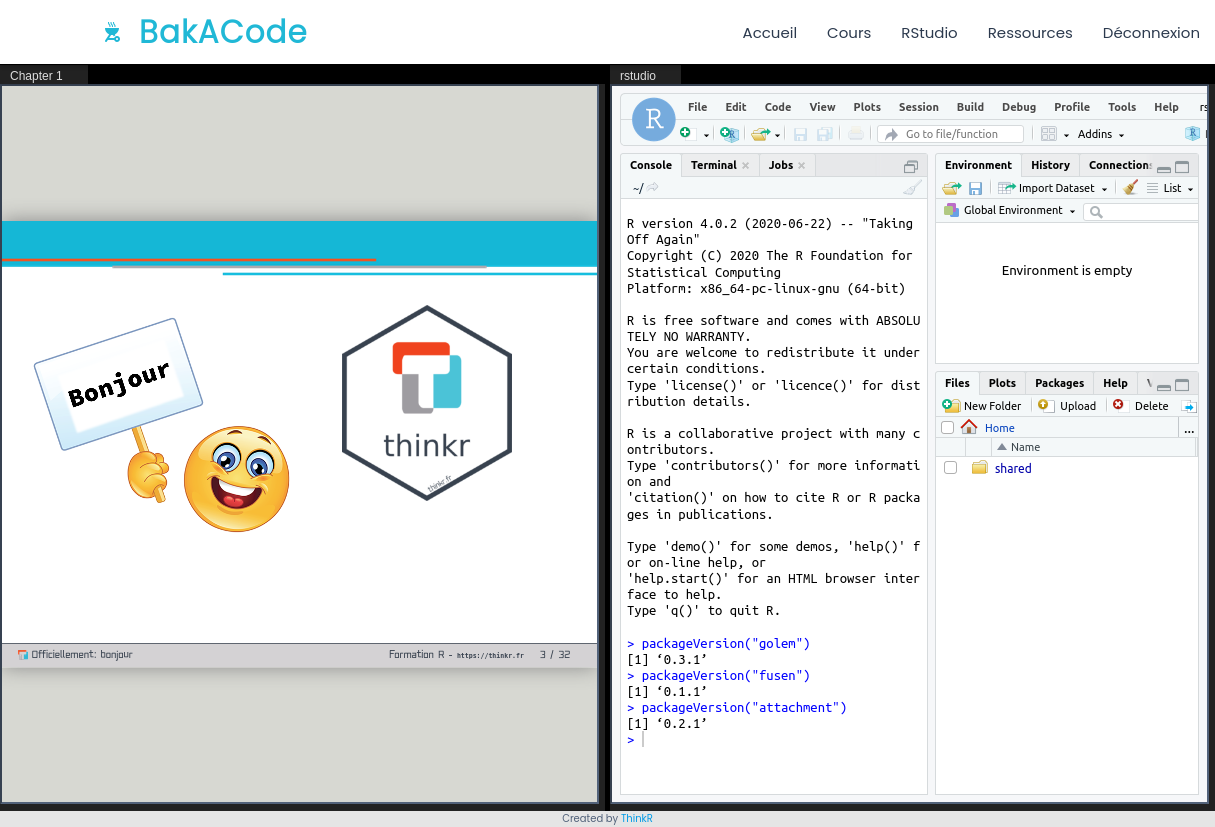Click the Environment search field
The width and height of the screenshot is (1215, 827).
click(1142, 212)
